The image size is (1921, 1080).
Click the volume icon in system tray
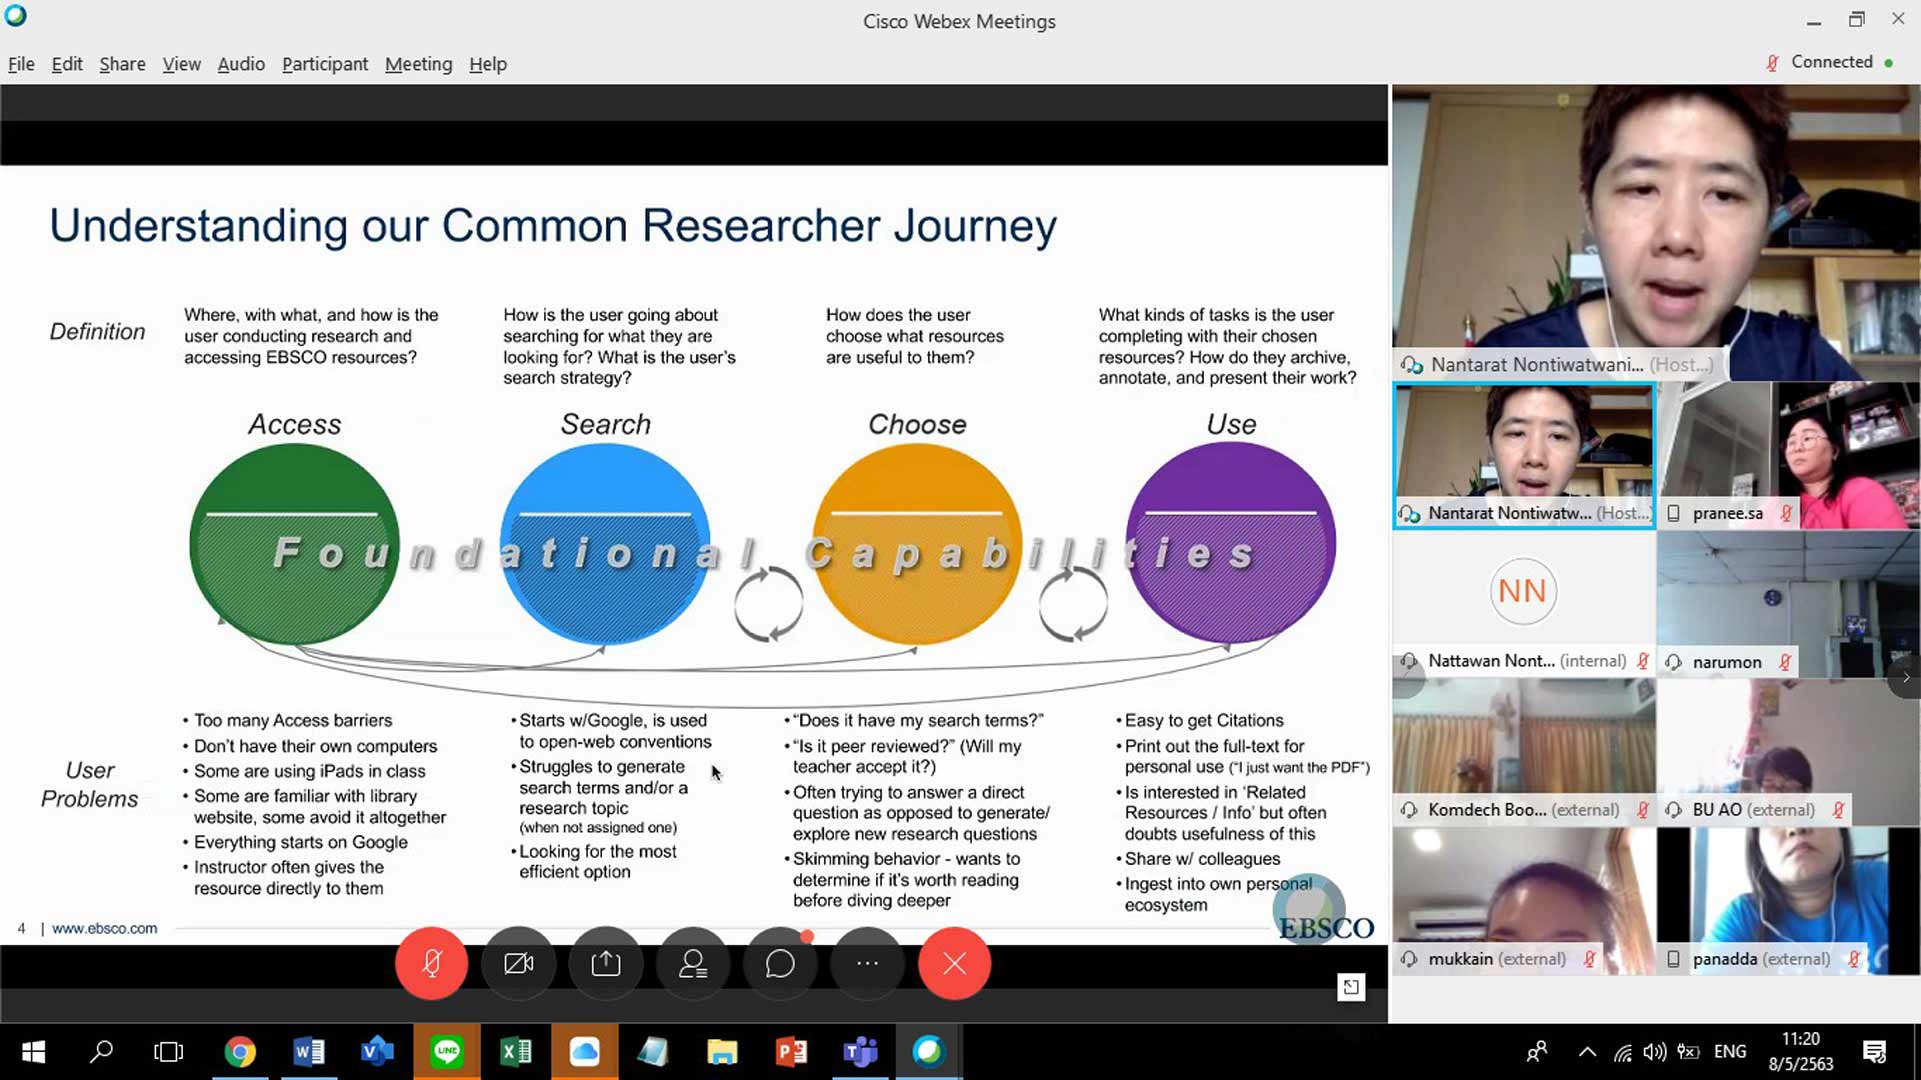pyautogui.click(x=1654, y=1052)
